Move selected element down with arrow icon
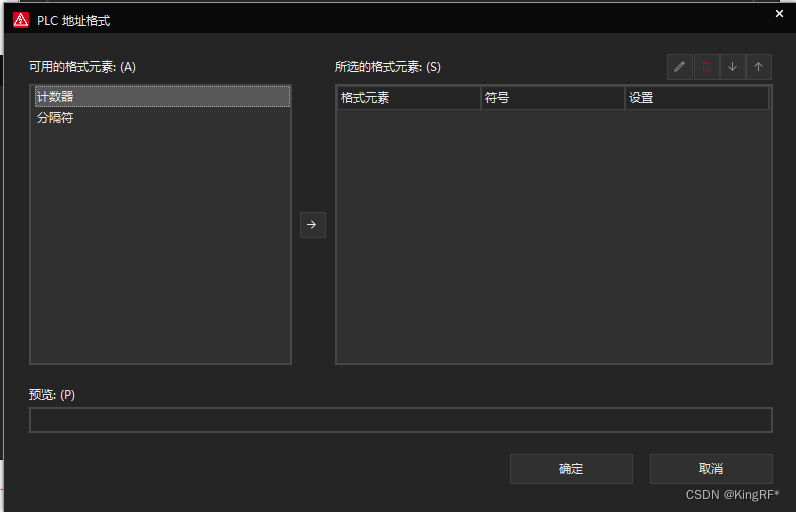Screen dimensions: 796x512 (732, 67)
